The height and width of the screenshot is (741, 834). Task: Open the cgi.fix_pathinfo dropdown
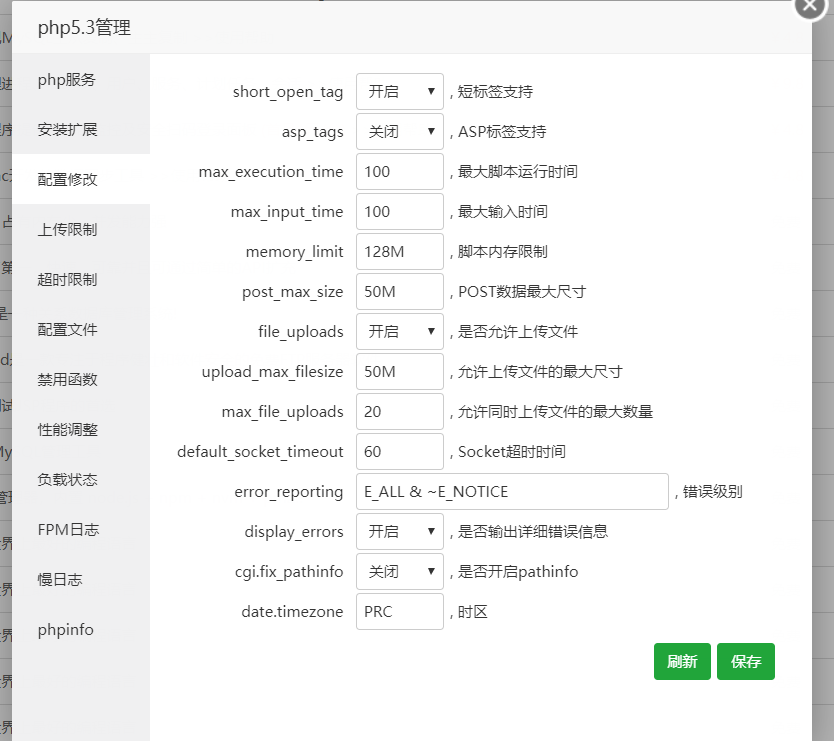[399, 572]
